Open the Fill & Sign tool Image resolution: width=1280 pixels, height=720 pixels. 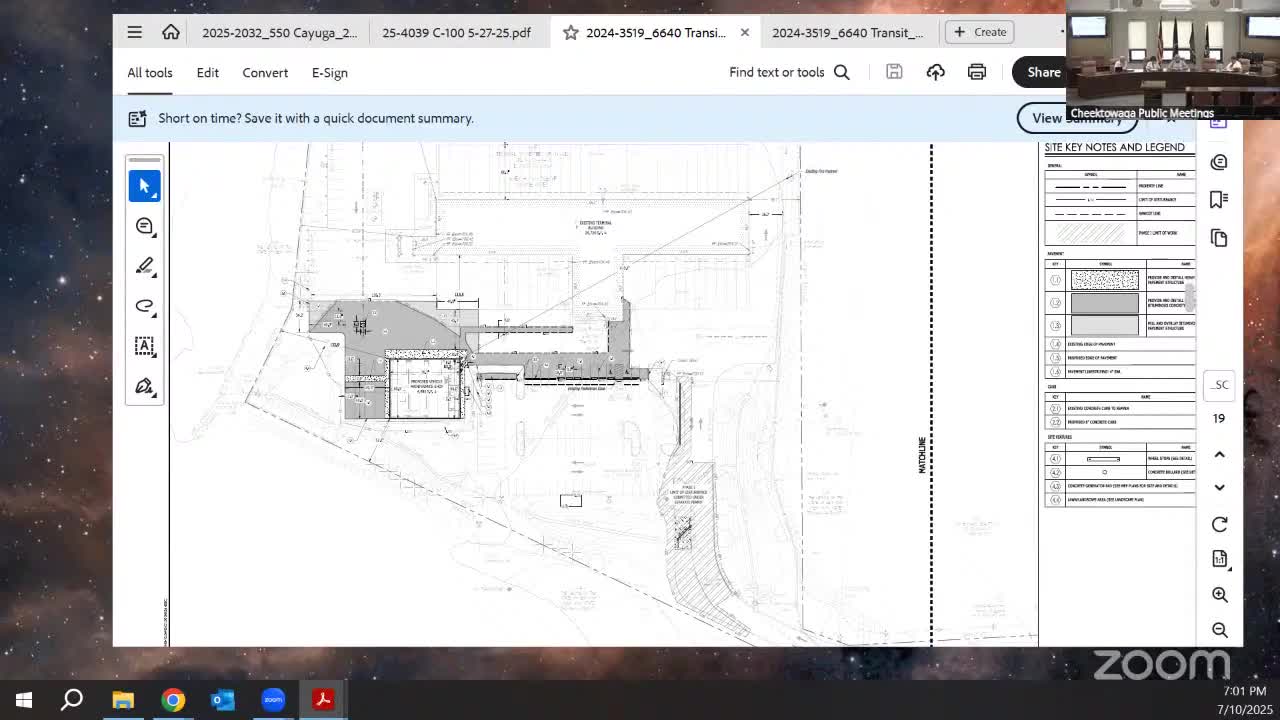click(x=144, y=386)
